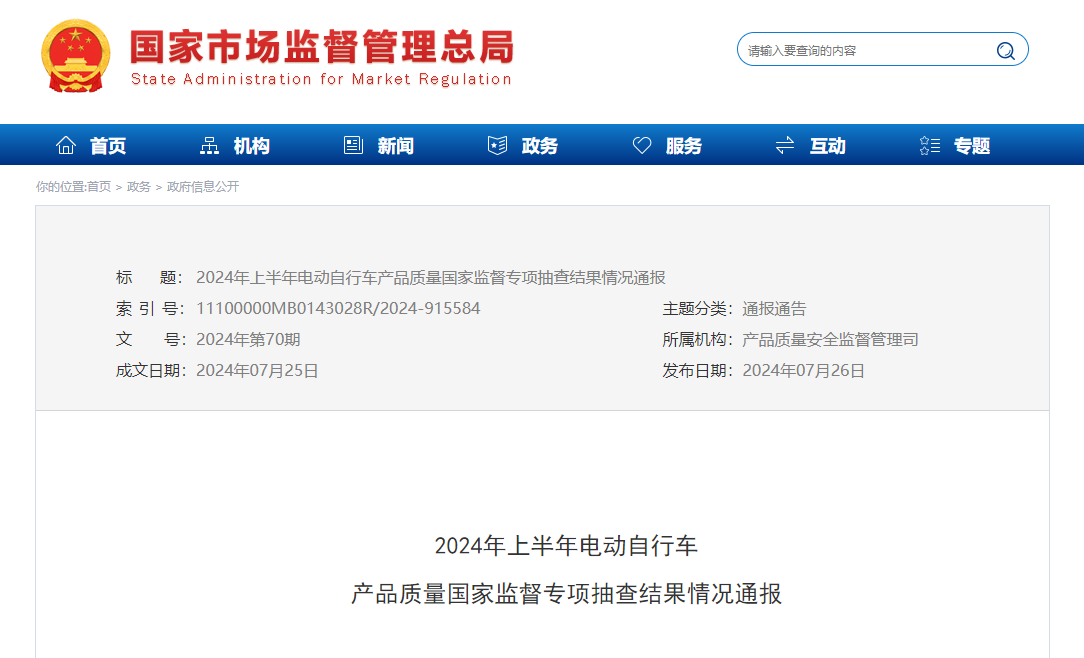This screenshot has height=658, width=1084.
Task: Open the 服务 navigation menu item
Action: click(684, 146)
